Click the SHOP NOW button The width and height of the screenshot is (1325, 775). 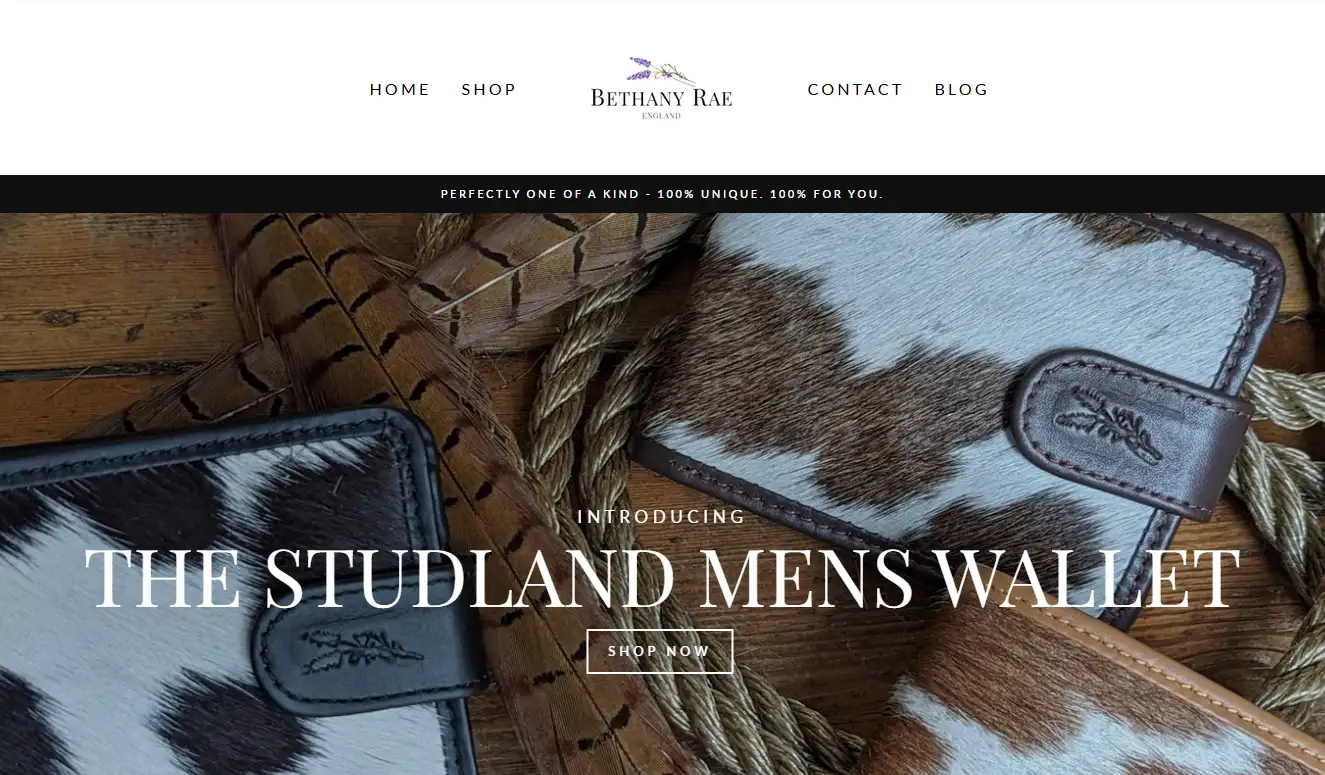click(x=659, y=651)
